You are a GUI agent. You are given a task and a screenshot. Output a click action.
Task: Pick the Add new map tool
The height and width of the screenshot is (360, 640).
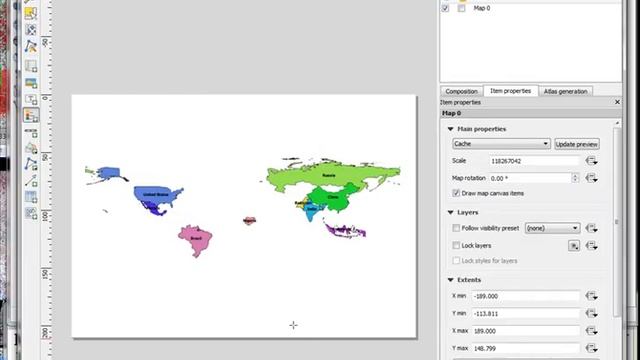(31, 66)
